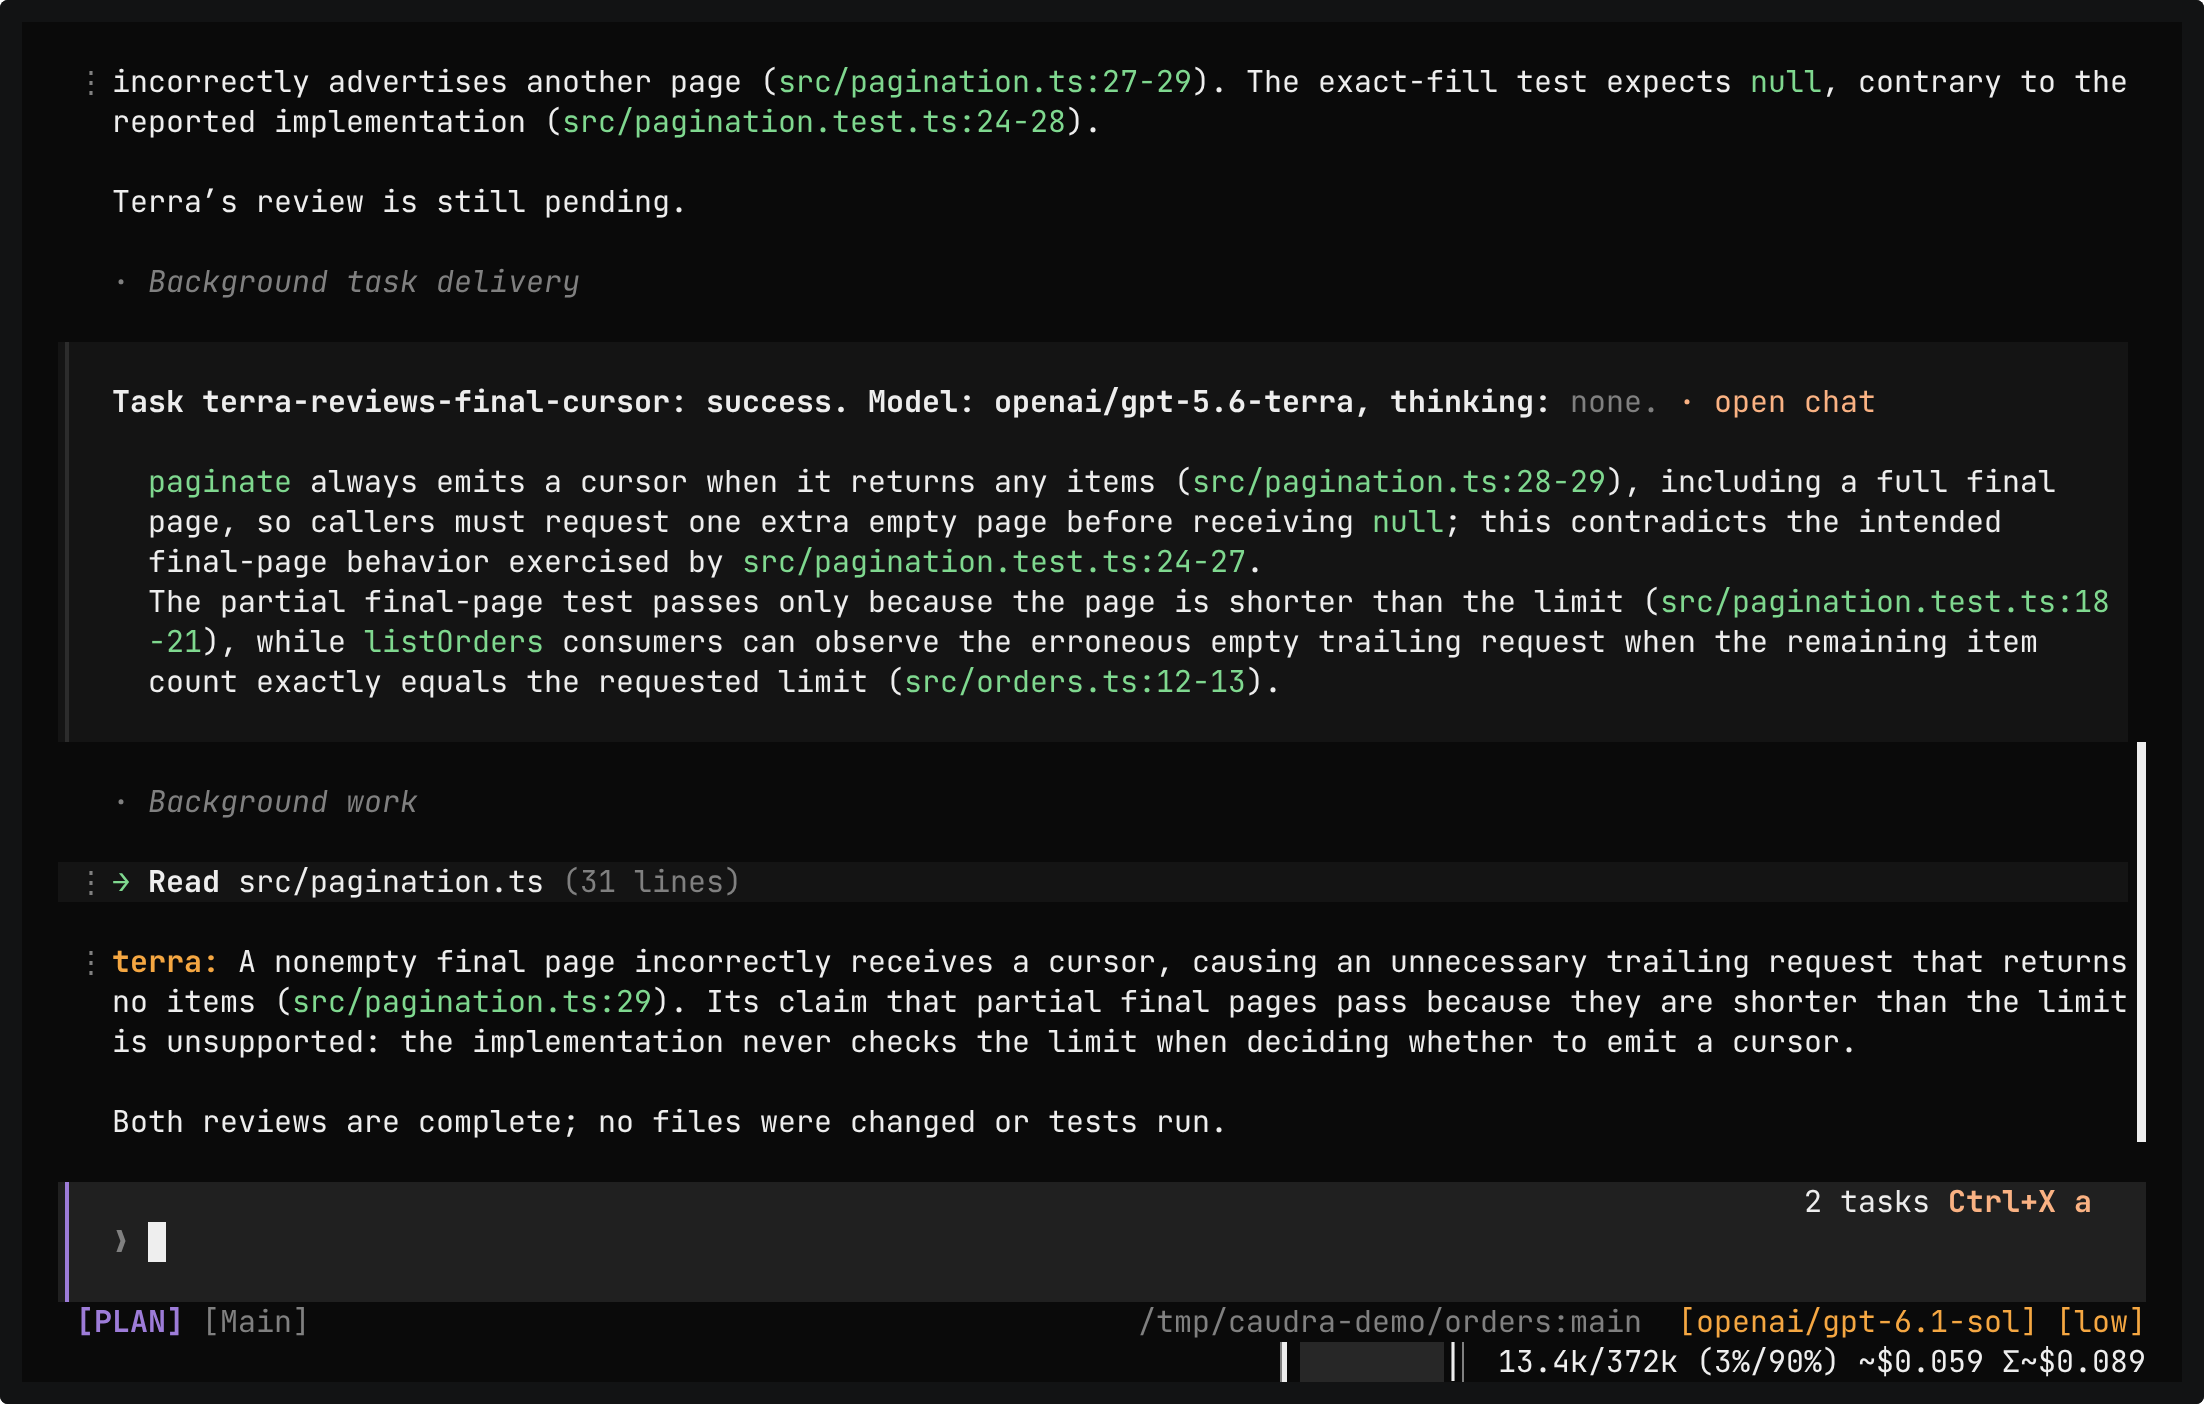Open the 2 tasks indicator
Viewport: 2204px width, 1404px height.
click(1866, 1202)
